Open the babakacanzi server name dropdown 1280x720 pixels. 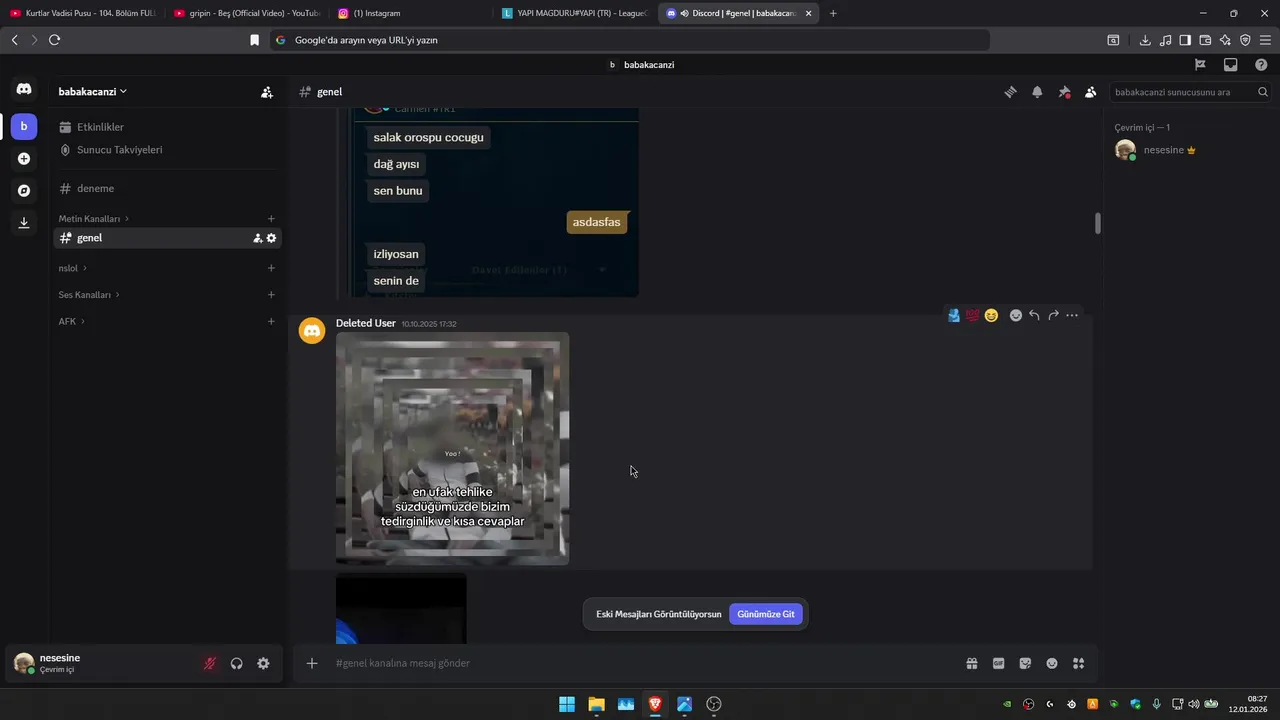pyautogui.click(x=93, y=92)
